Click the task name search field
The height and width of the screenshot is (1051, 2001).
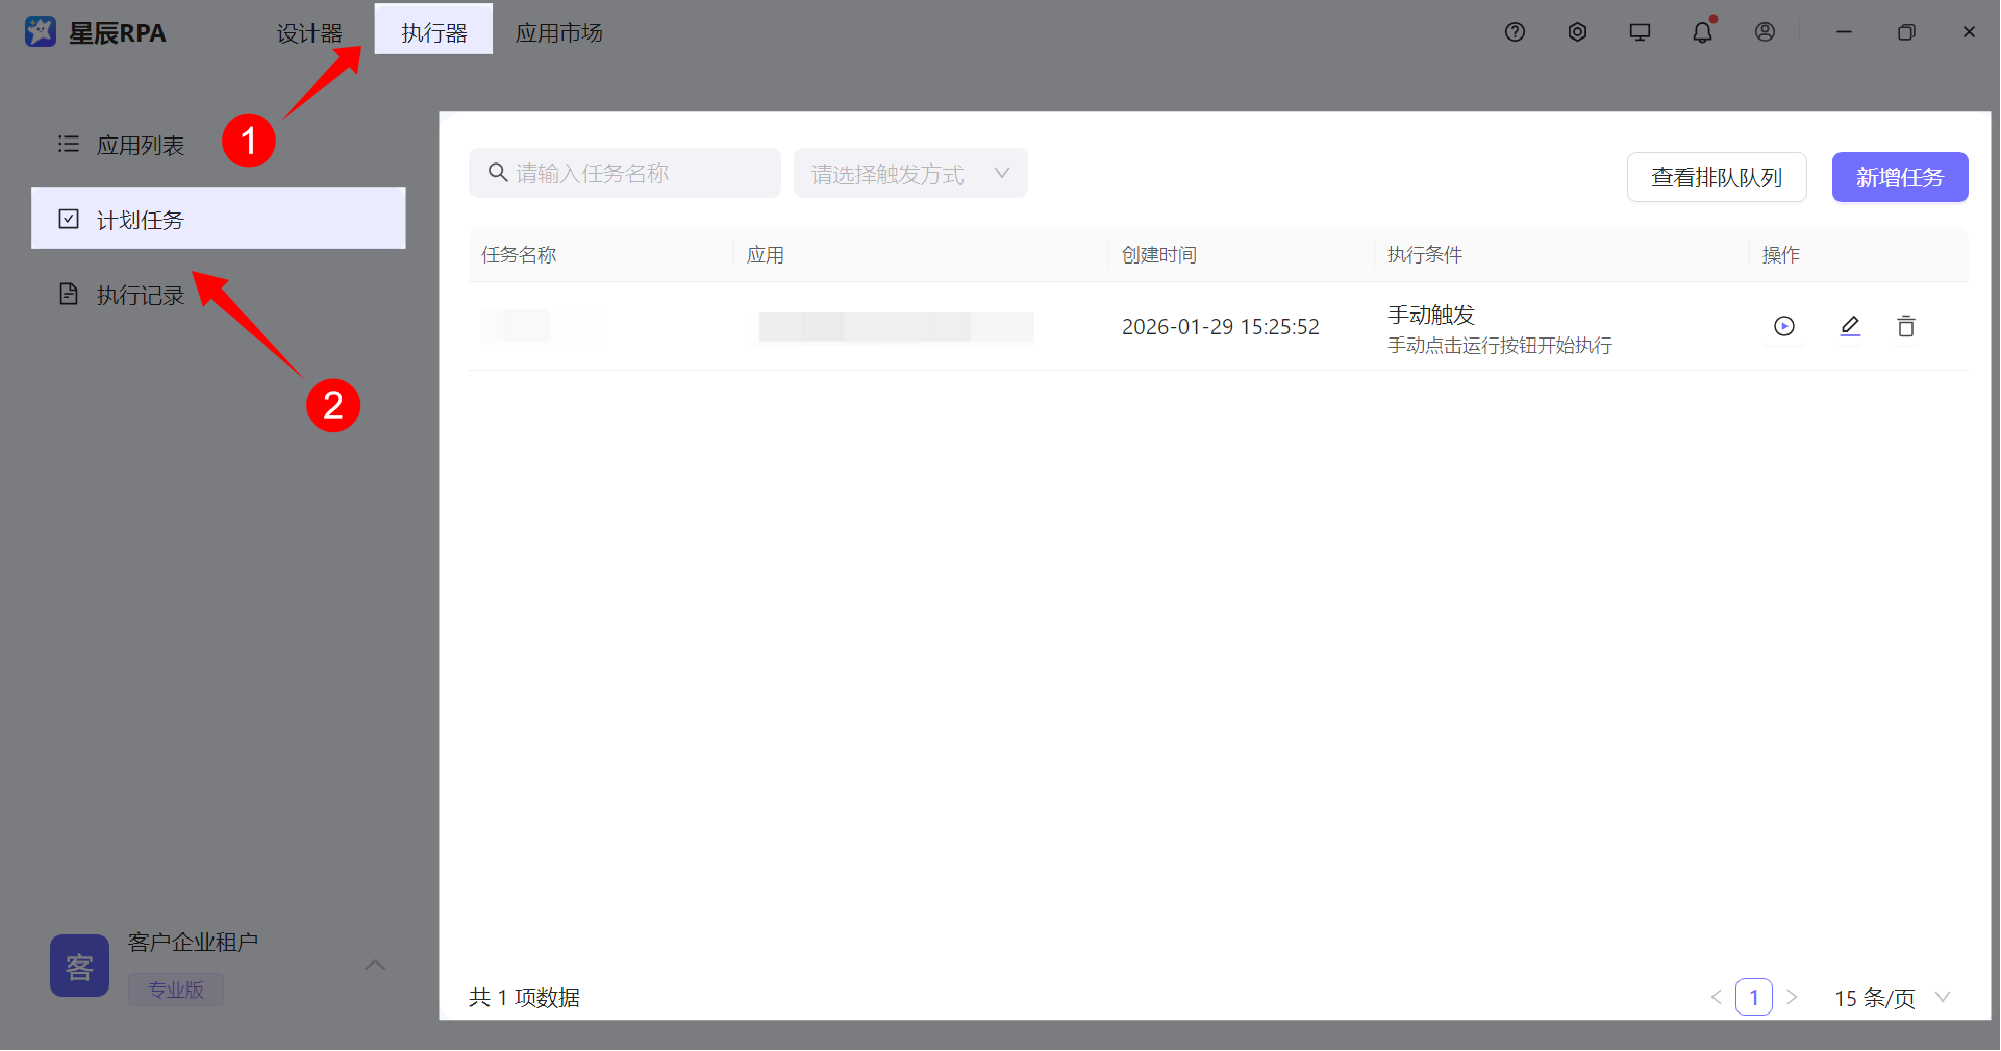[624, 172]
